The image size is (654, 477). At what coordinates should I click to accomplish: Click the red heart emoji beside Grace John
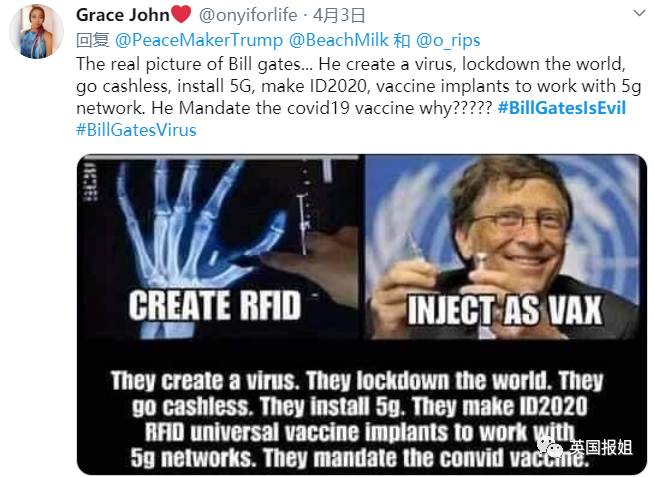[181, 15]
